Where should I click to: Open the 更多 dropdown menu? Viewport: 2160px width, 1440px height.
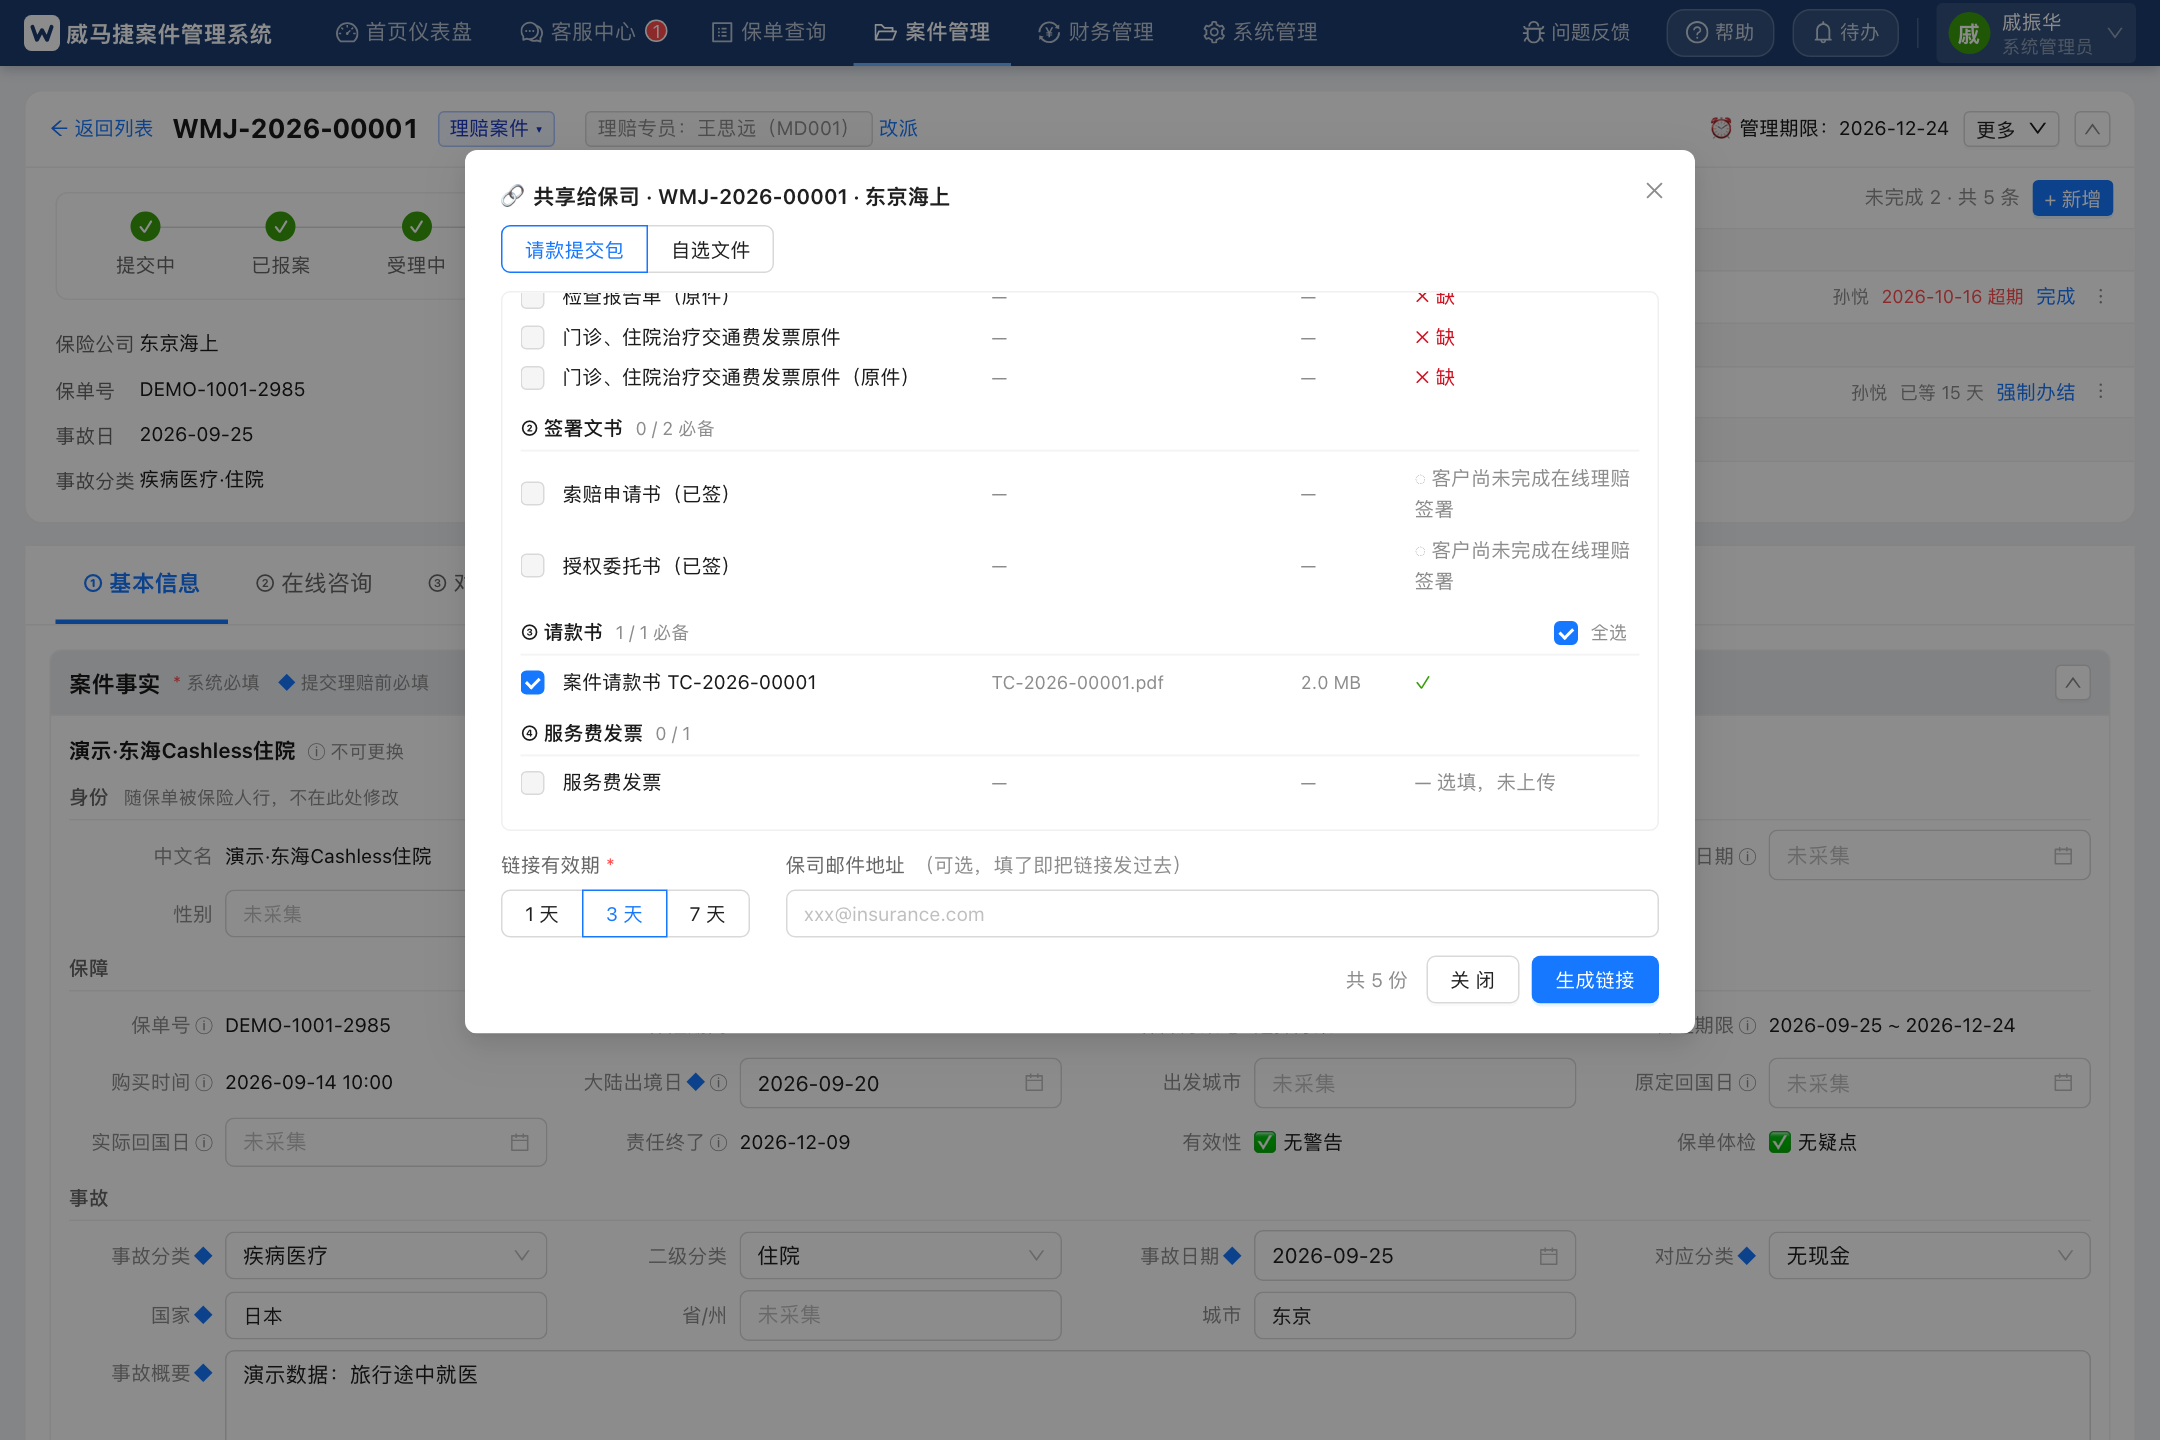(x=2011, y=129)
